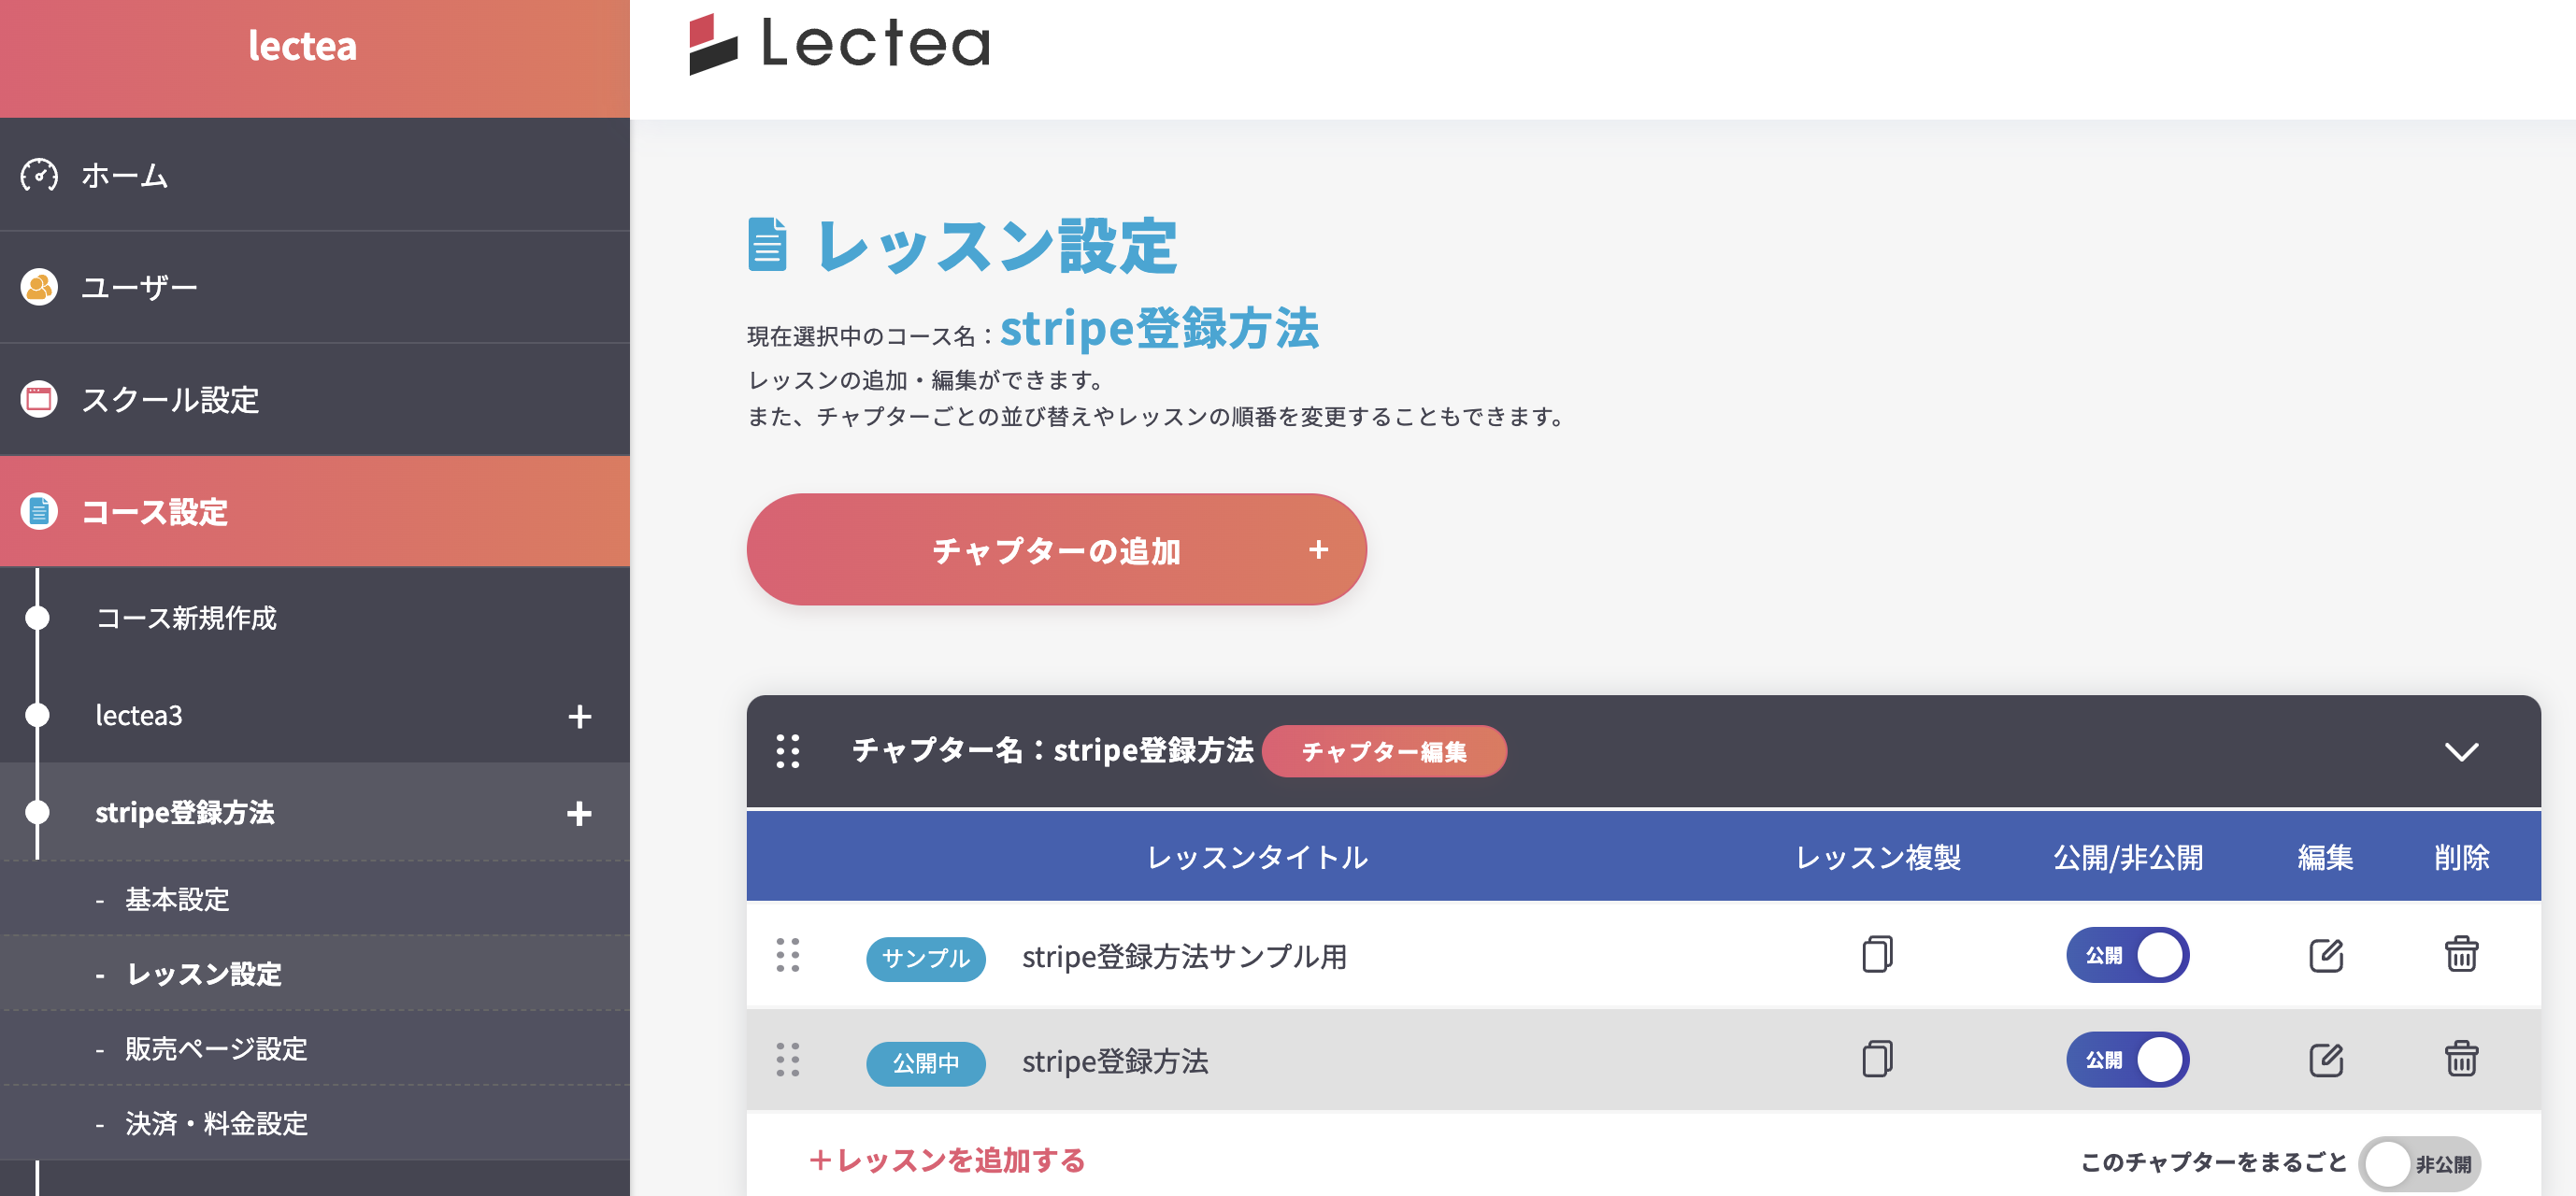
Task: Click the チャプター編集 button
Action: [1383, 751]
